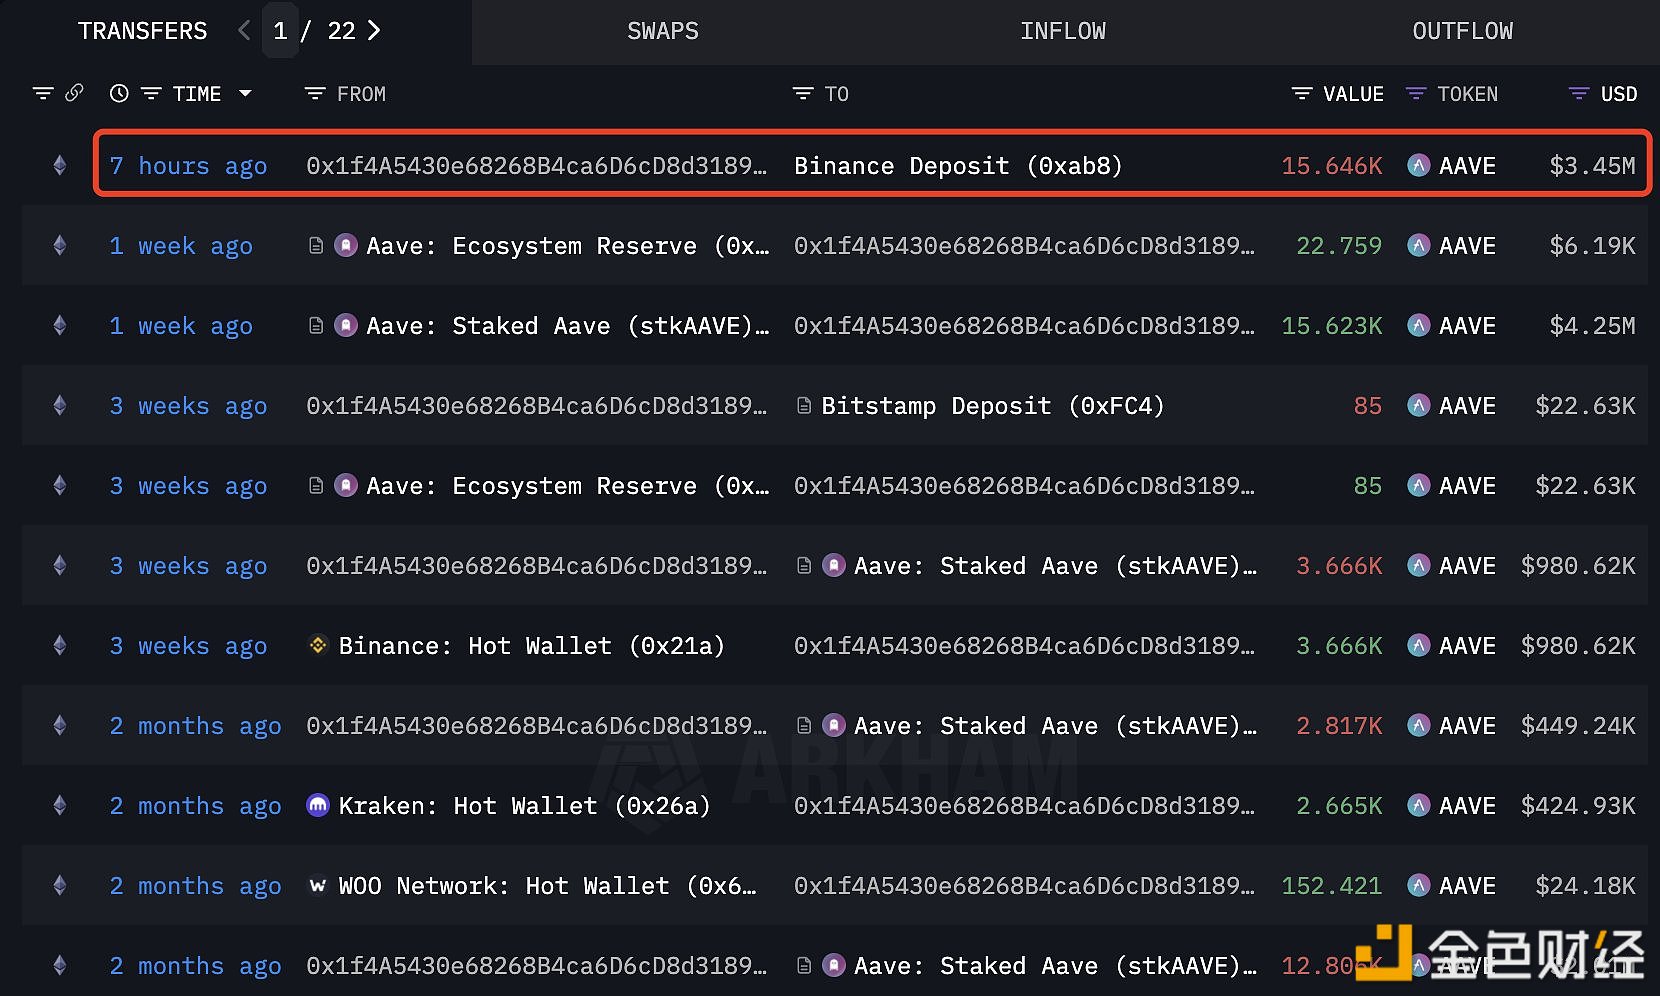Image resolution: width=1660 pixels, height=996 pixels.
Task: Click the clock icon beside TIME
Action: [119, 93]
